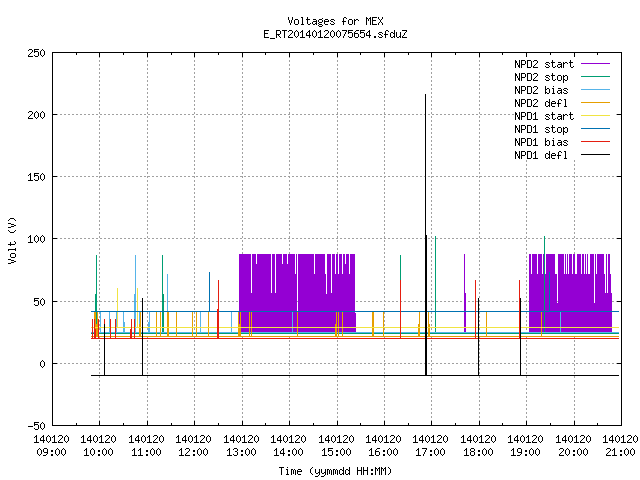Pick the 'NPD1 bias' legend text
Viewport: 640px width, 480px height.
point(541,142)
